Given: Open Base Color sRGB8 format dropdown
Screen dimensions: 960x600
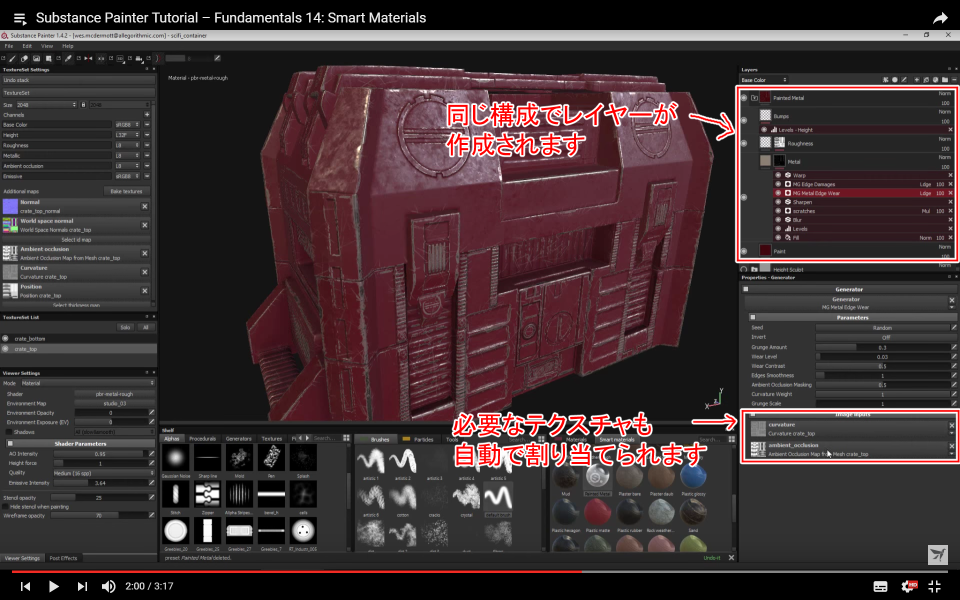Looking at the screenshot, I should pos(127,125).
